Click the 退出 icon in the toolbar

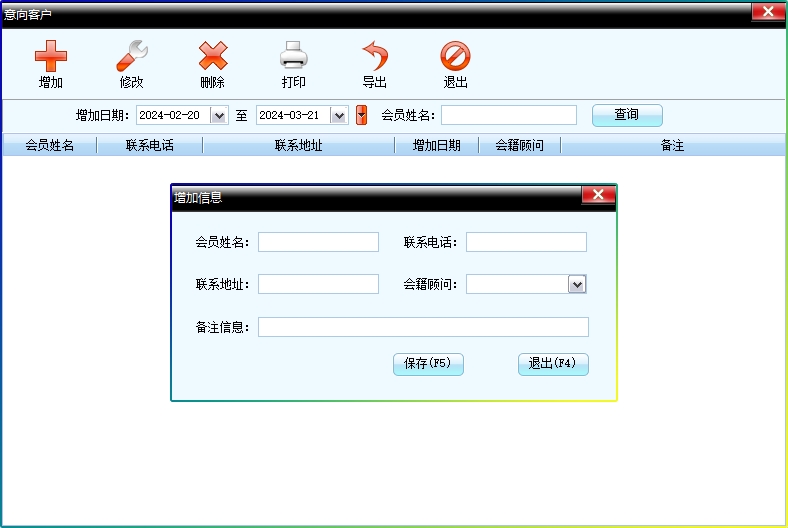[x=455, y=56]
